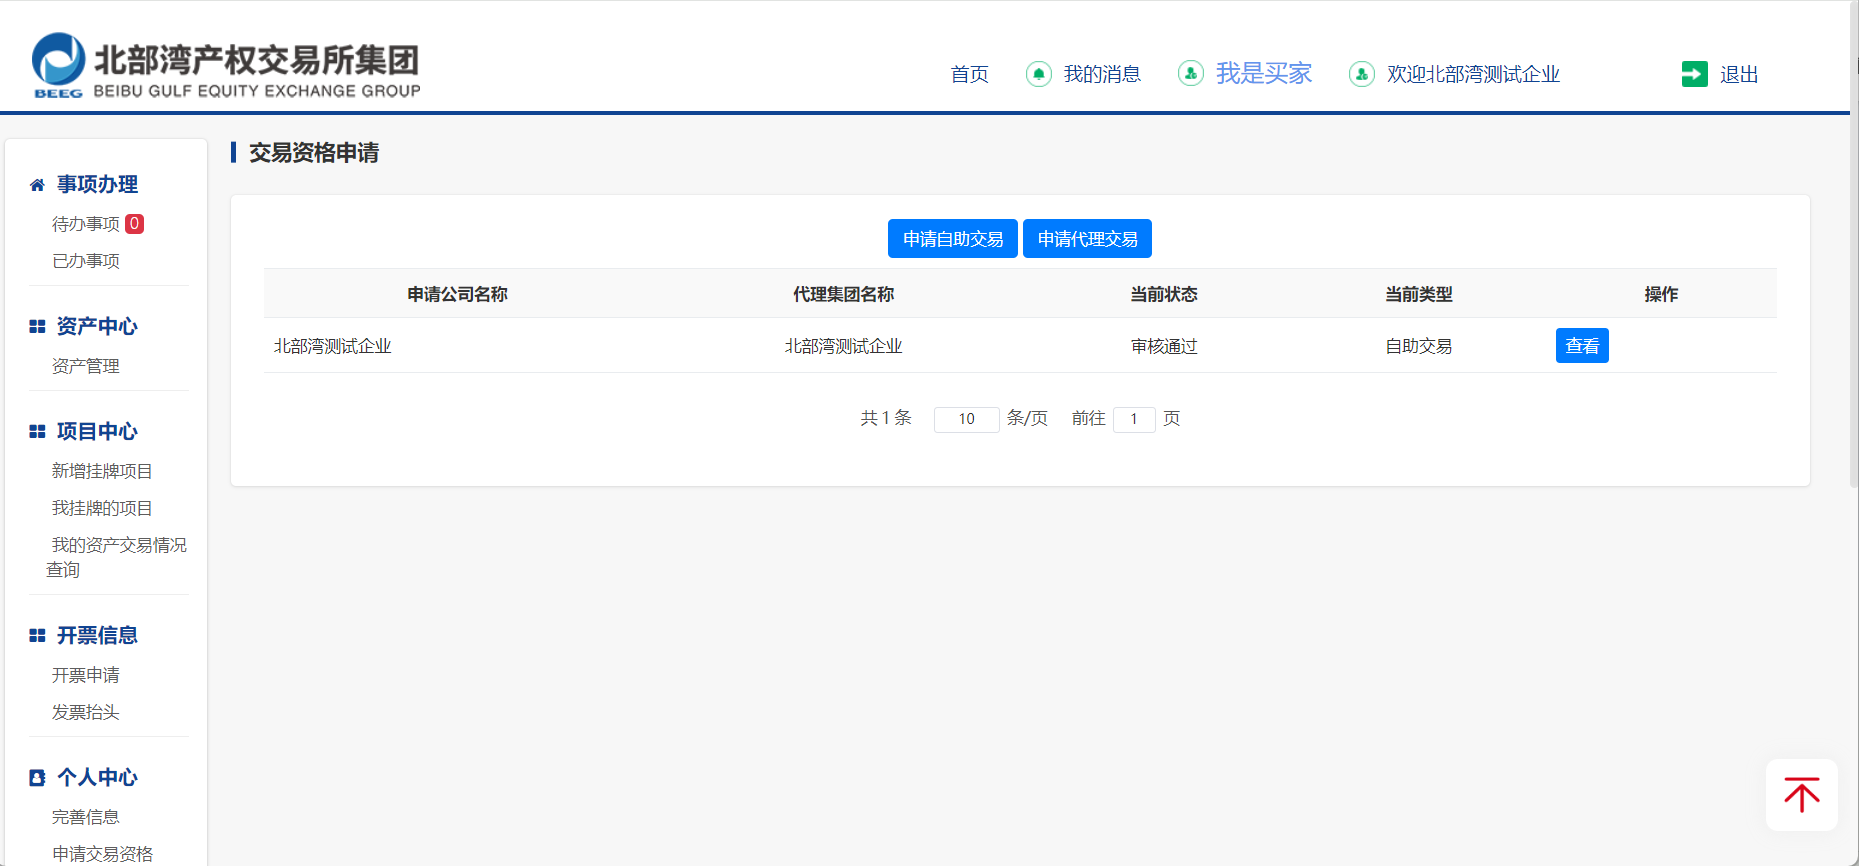The width and height of the screenshot is (1859, 866).
Task: Open 首页 in the top navigation
Action: tap(969, 74)
